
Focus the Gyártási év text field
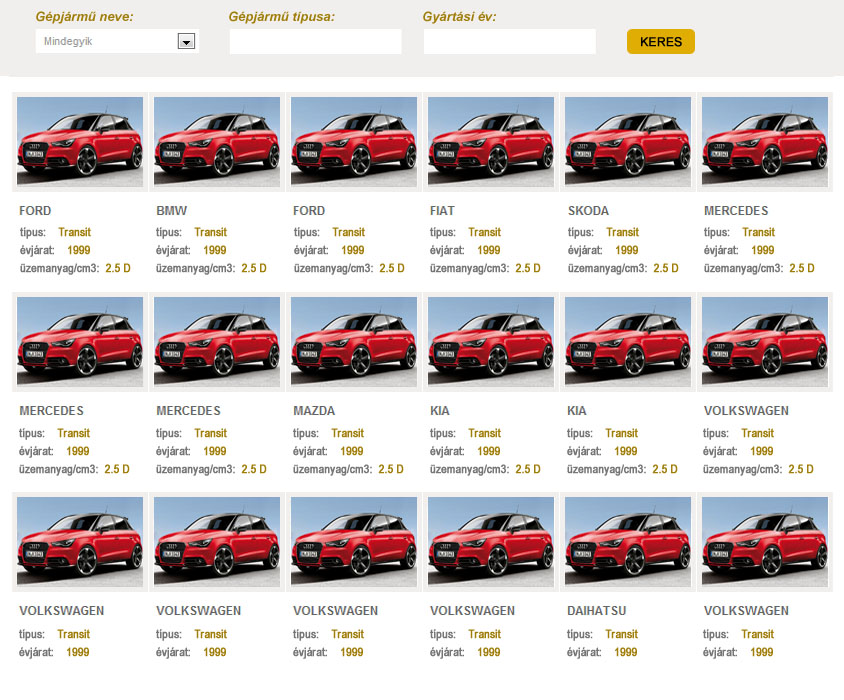coord(509,41)
